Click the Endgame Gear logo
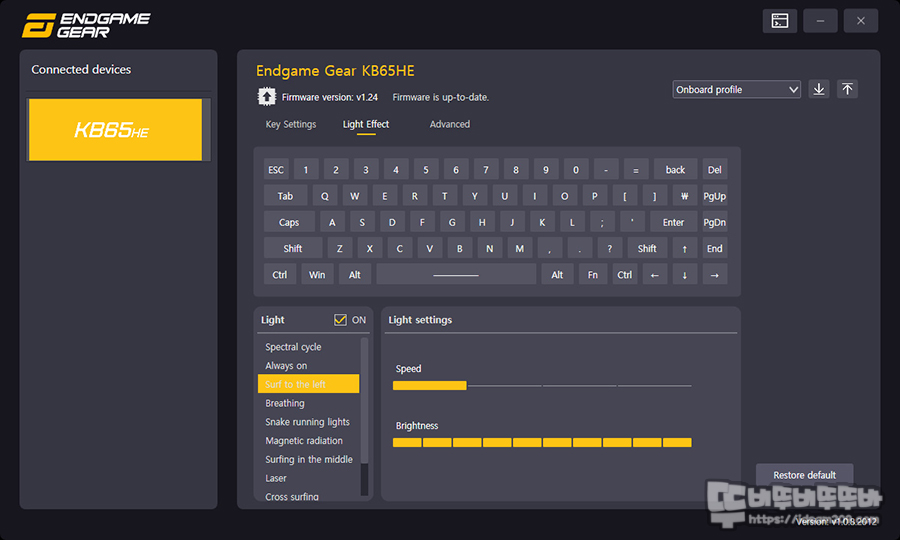The width and height of the screenshot is (900, 540). 86,25
